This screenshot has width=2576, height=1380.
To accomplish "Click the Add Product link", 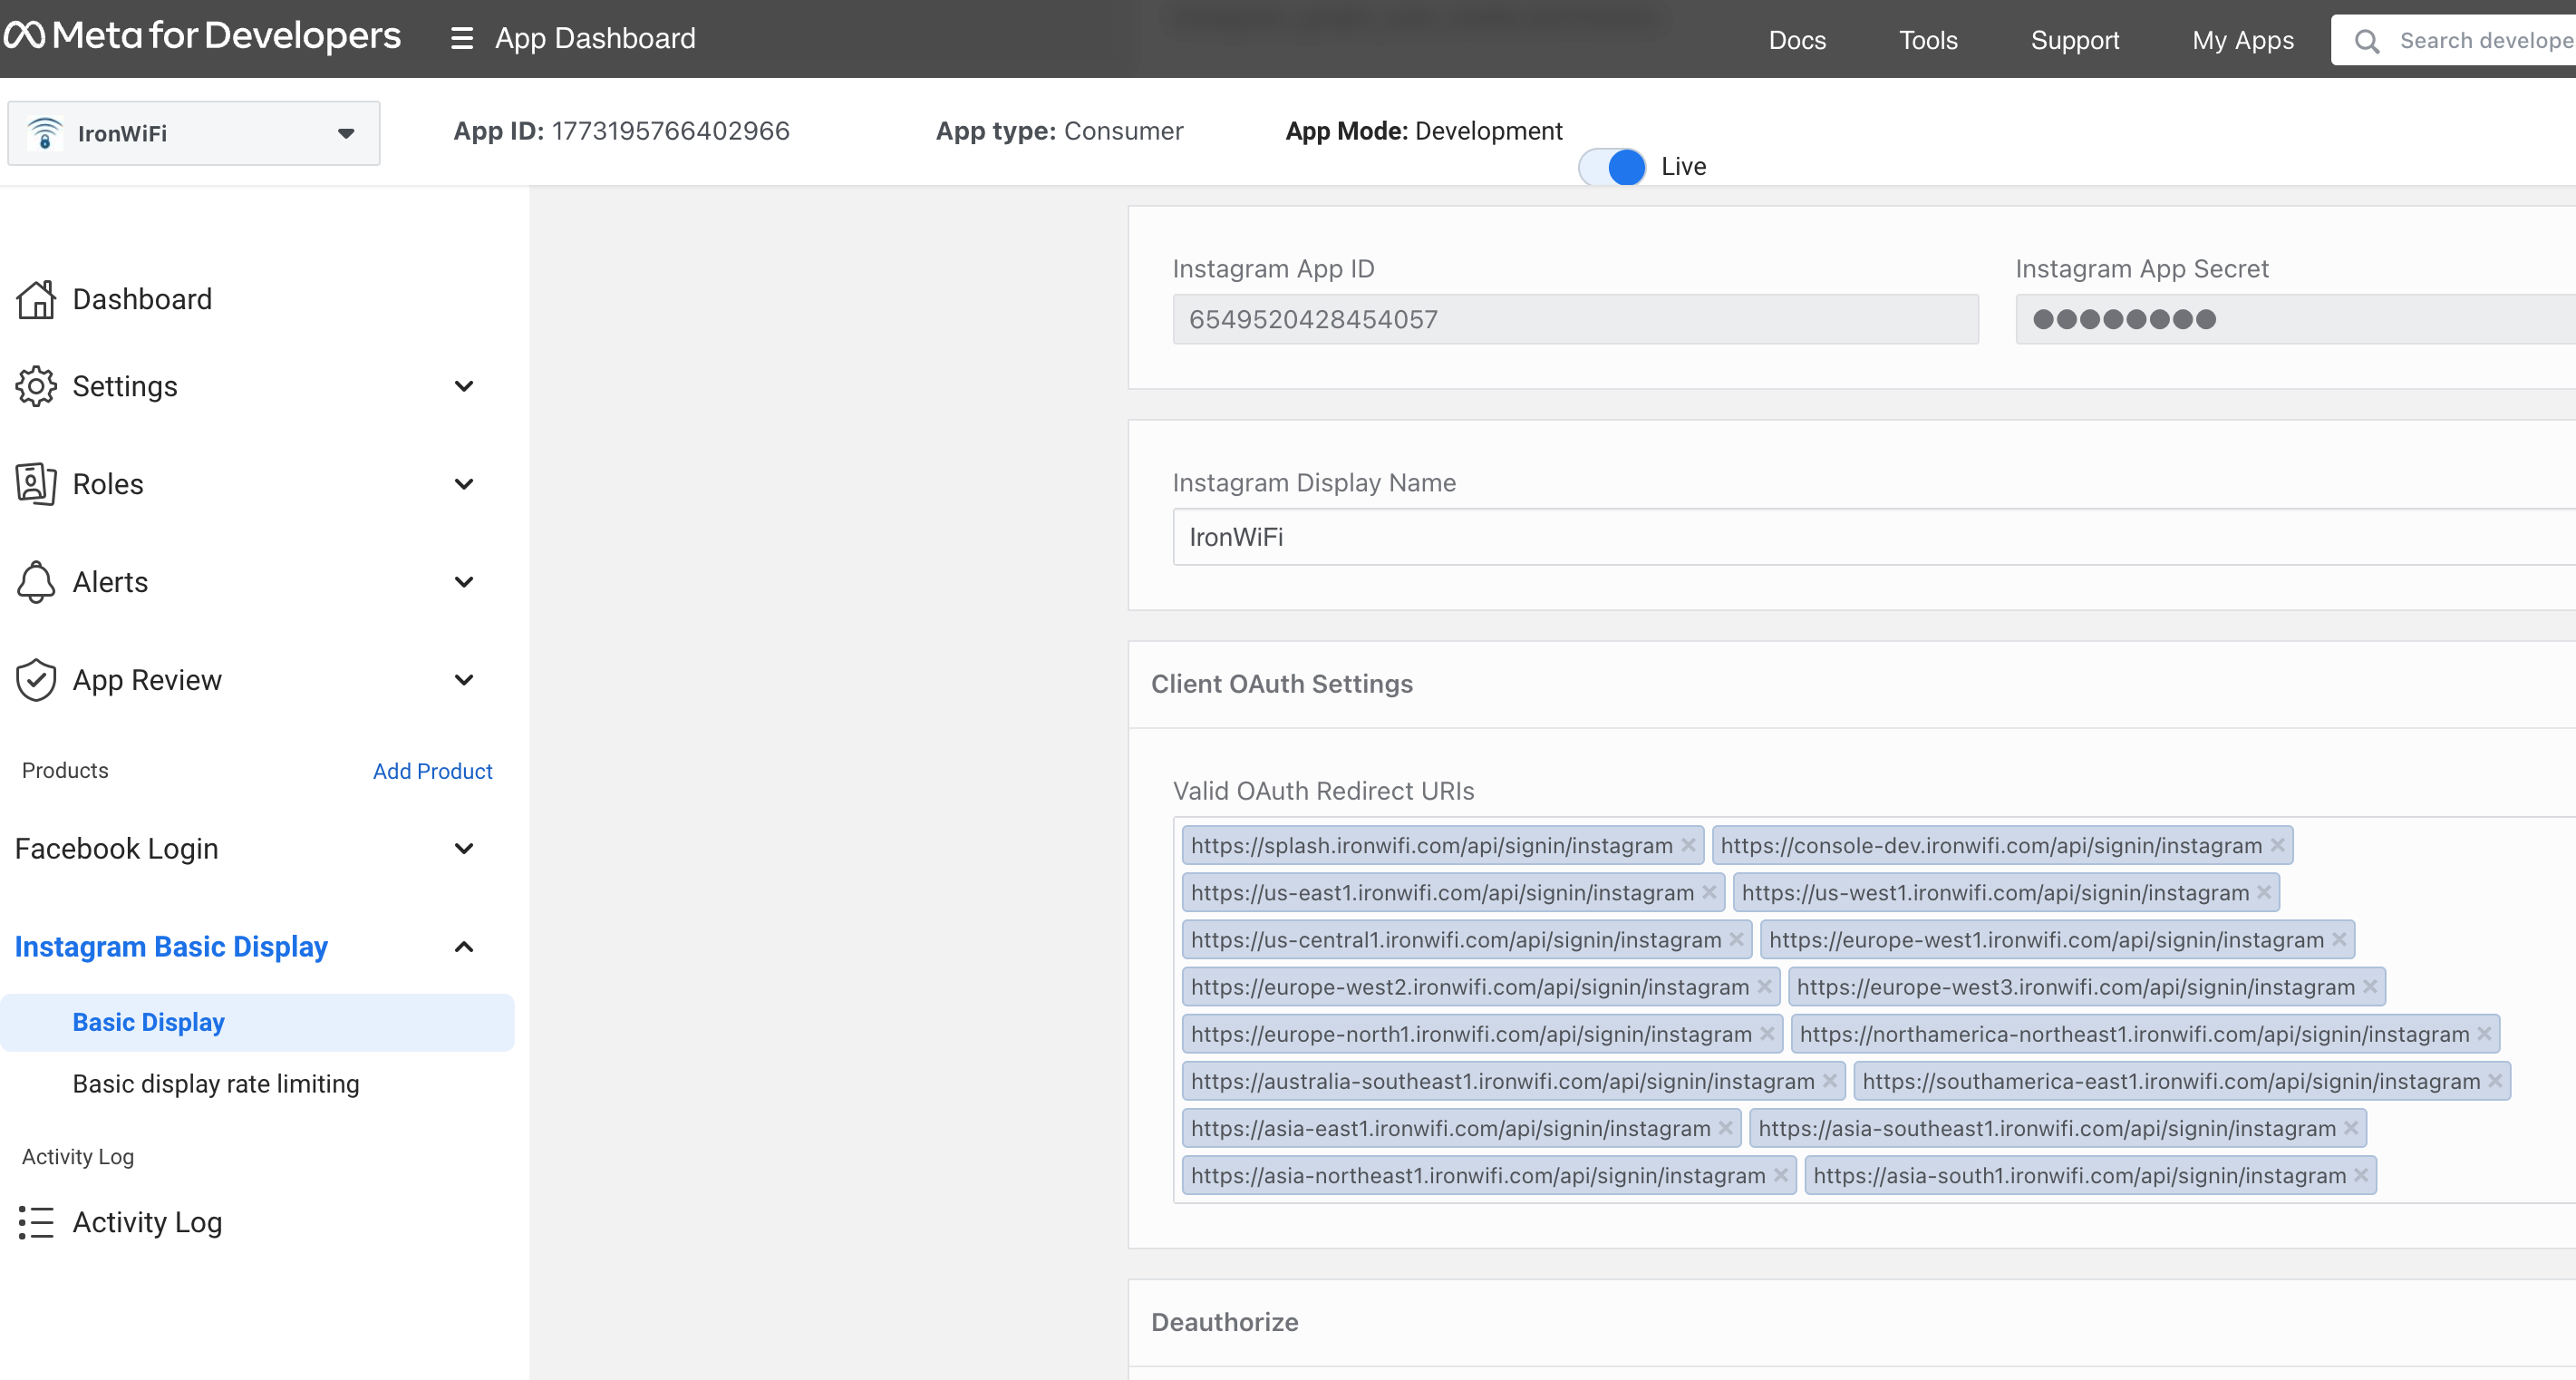I will tap(433, 771).
